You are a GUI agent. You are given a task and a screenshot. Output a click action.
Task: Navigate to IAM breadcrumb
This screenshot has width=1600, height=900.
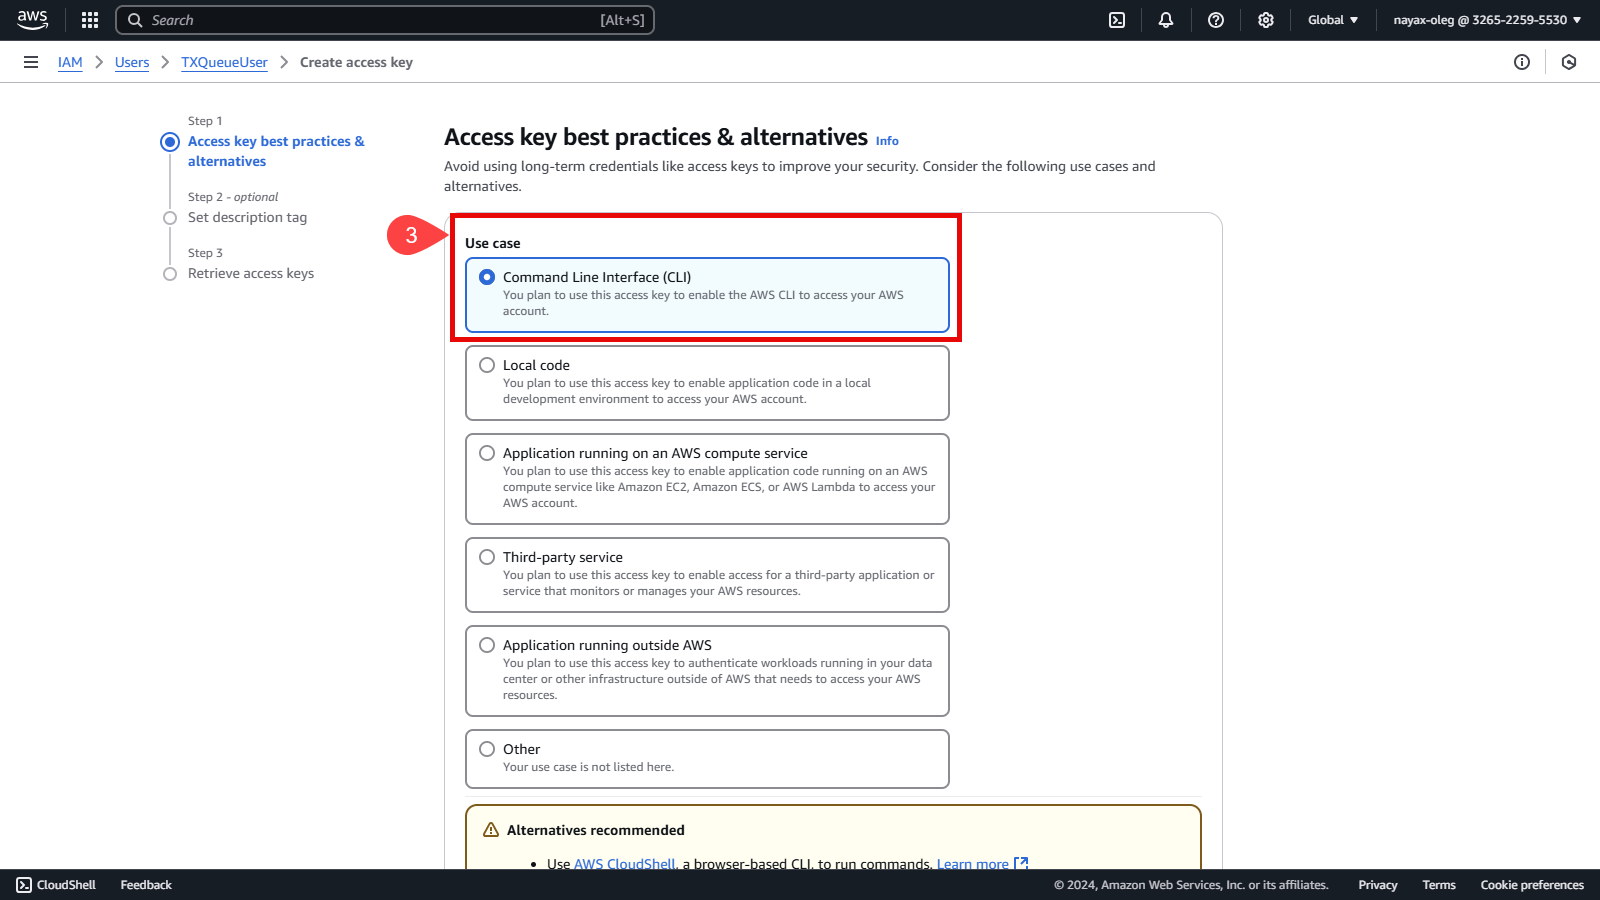coord(70,62)
